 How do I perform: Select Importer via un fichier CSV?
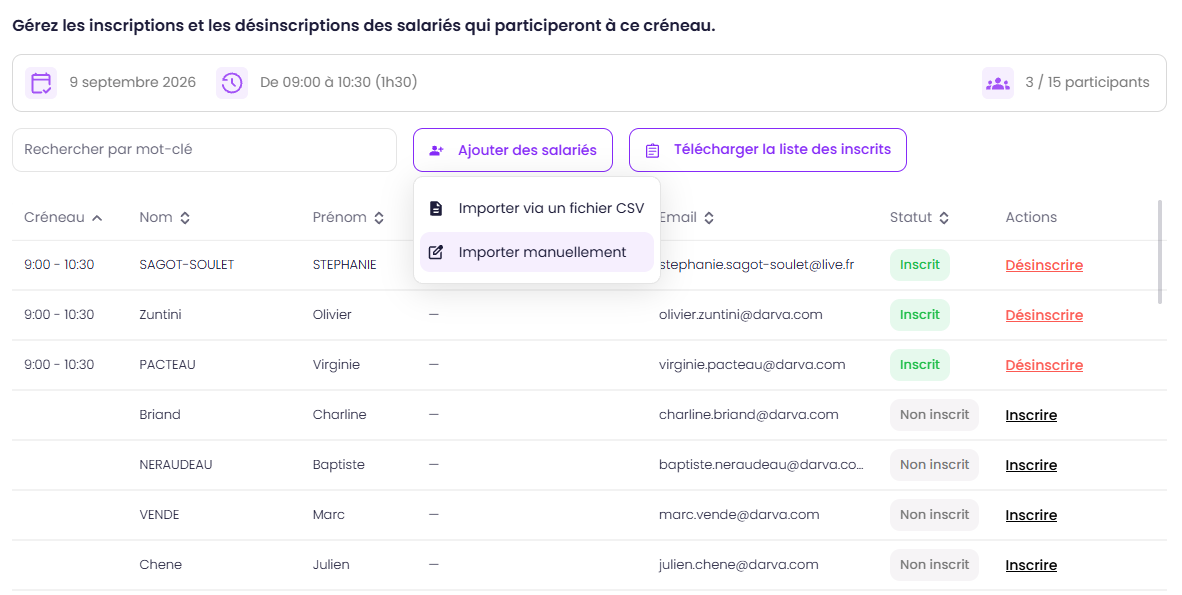click(537, 208)
